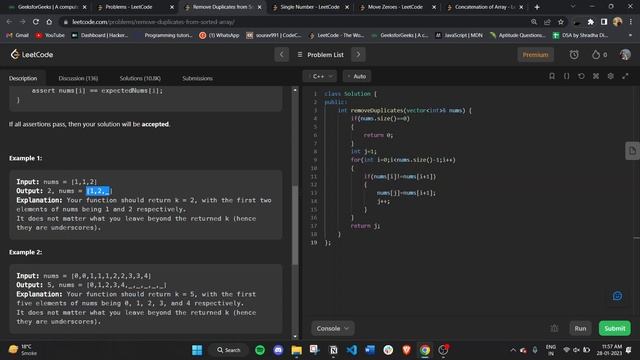This screenshot has height=360, width=640.
Task: Click the Run button
Action: pos(580,328)
